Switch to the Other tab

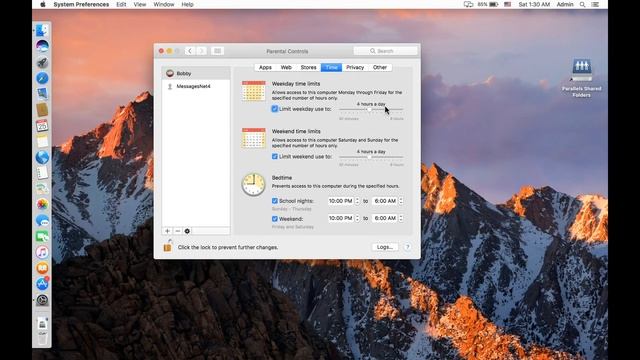pos(380,67)
